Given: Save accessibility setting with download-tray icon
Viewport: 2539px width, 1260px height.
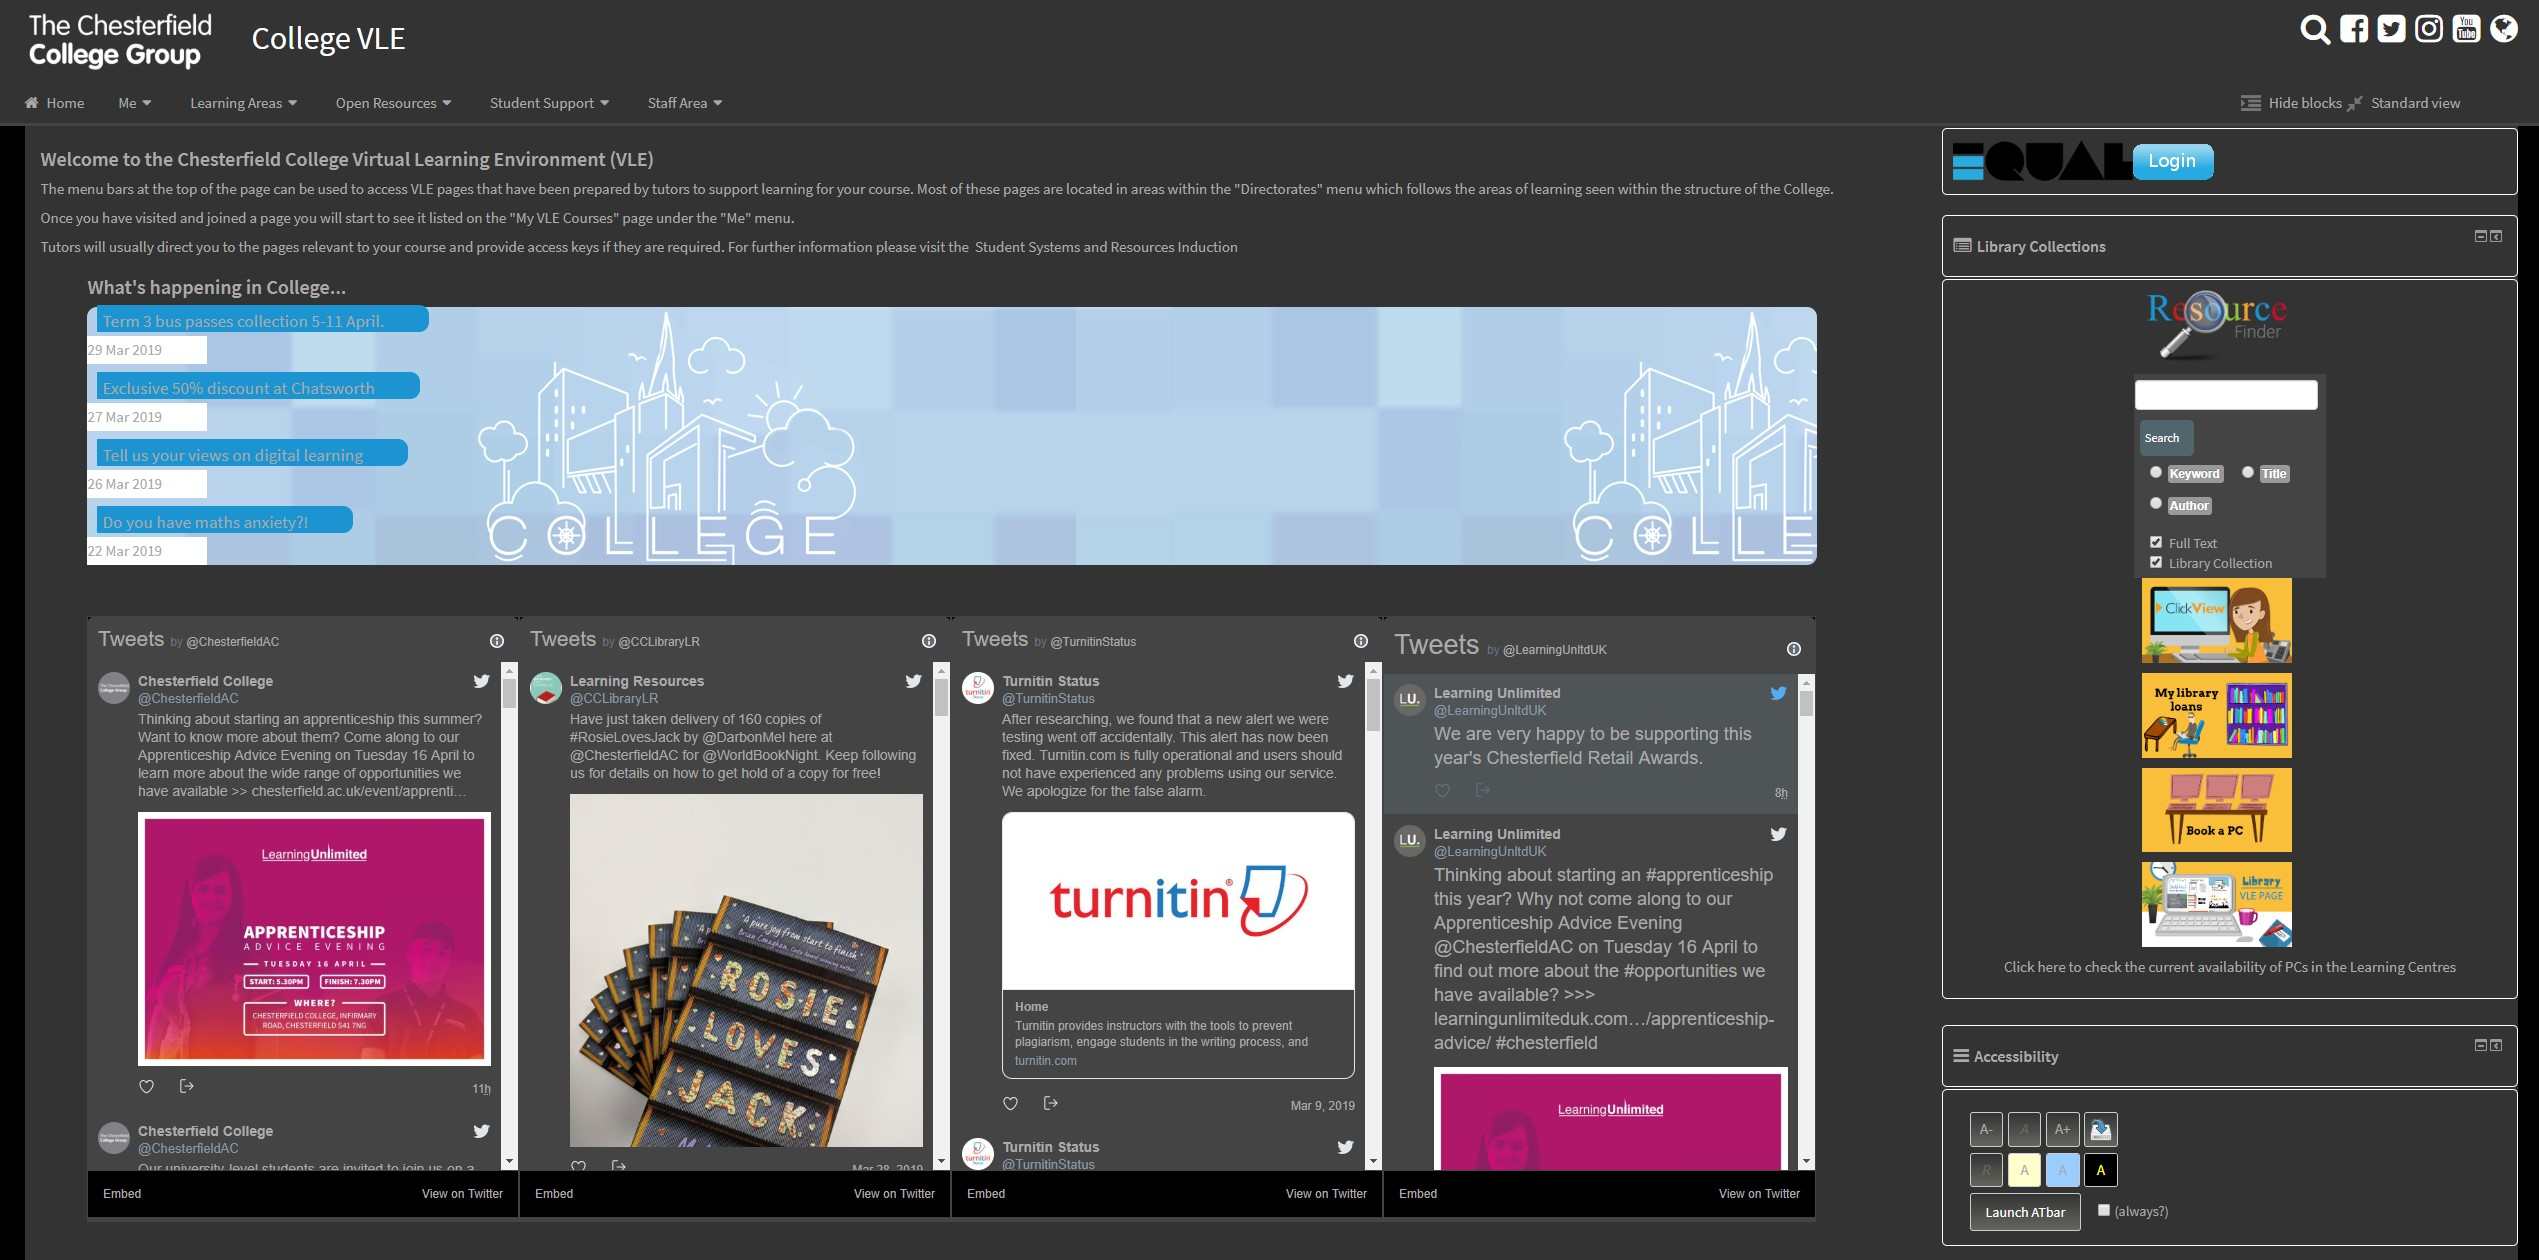Looking at the screenshot, I should tap(2101, 1129).
